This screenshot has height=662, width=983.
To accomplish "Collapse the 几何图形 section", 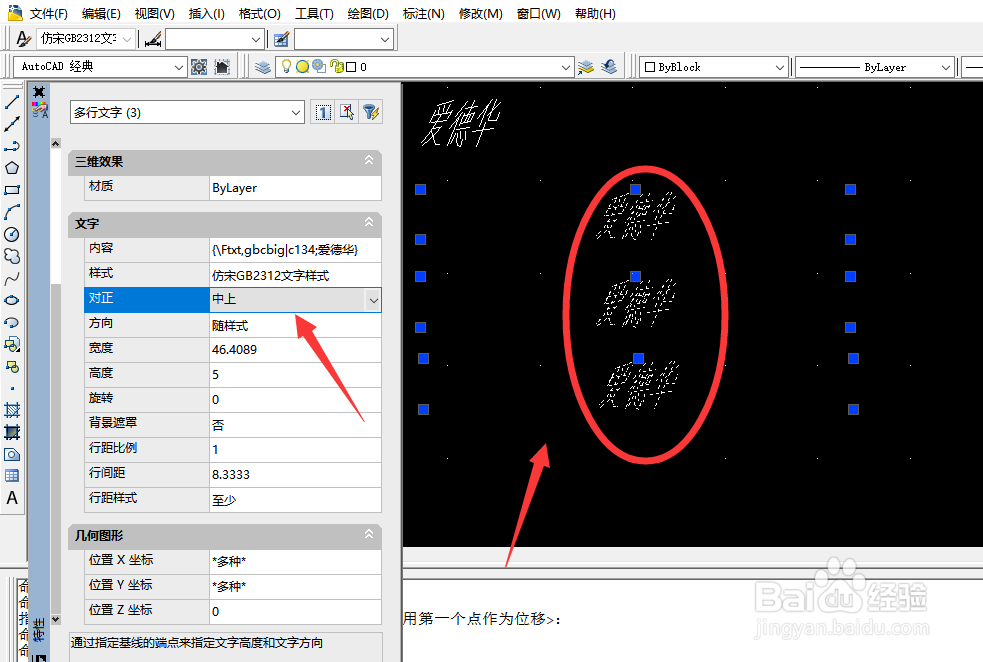I will tap(369, 534).
